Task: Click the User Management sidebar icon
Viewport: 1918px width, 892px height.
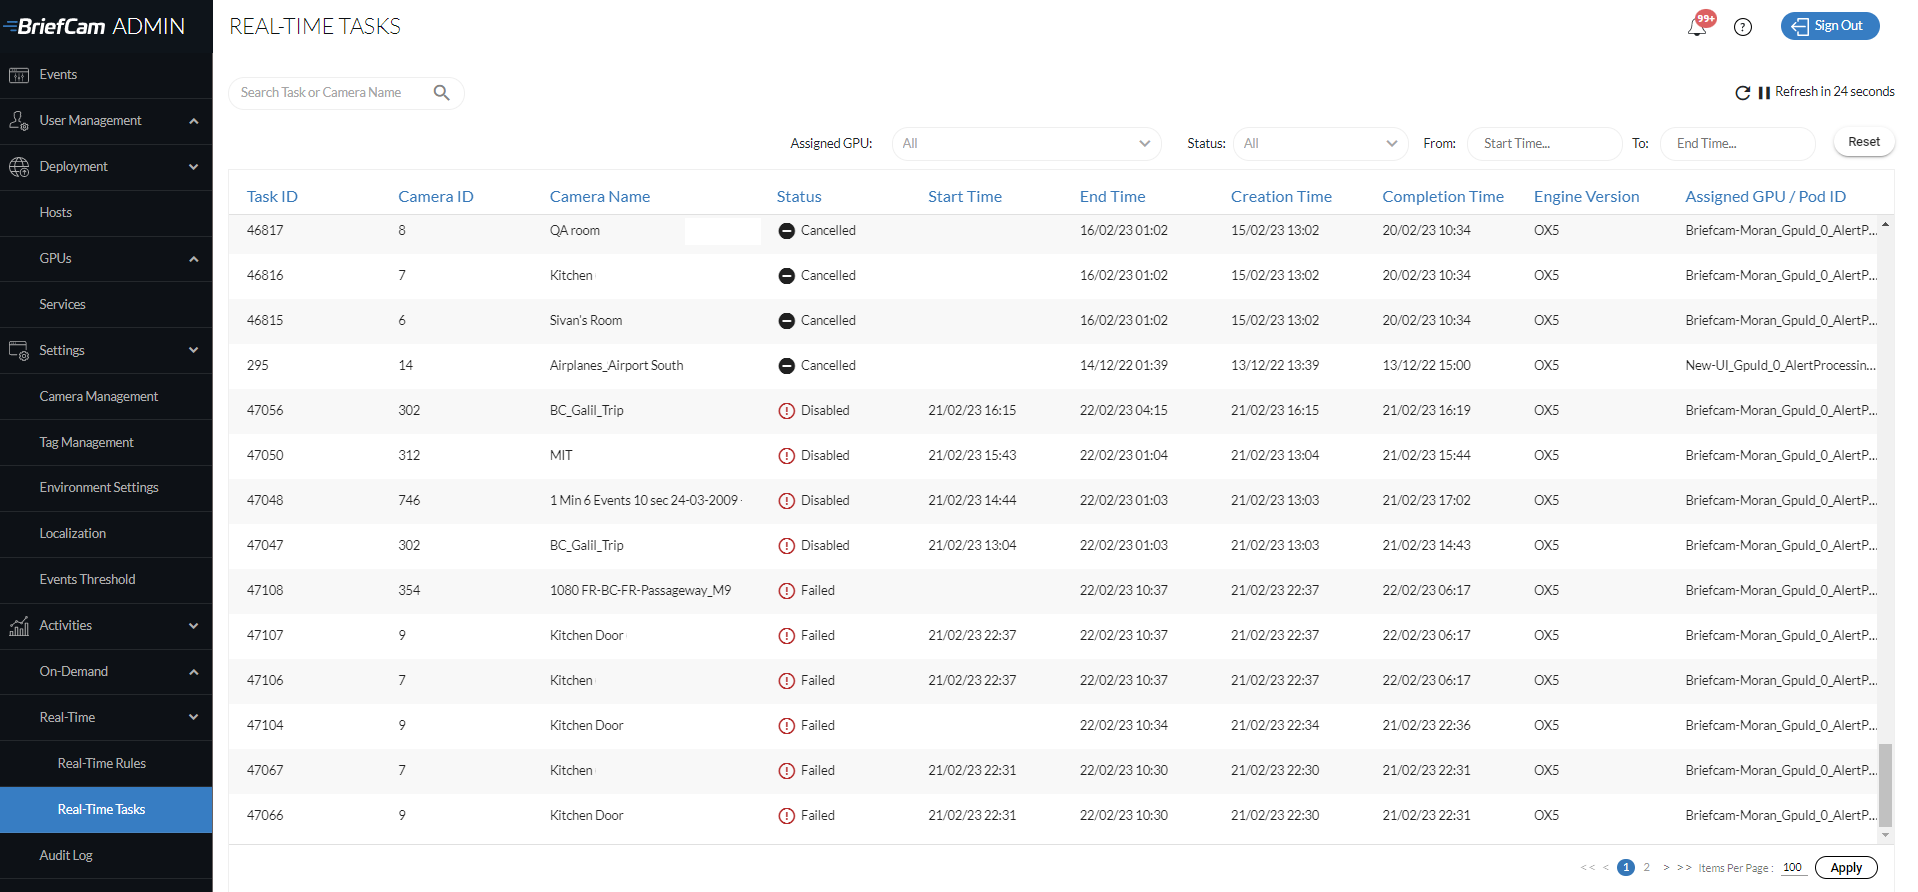Action: [x=19, y=121]
